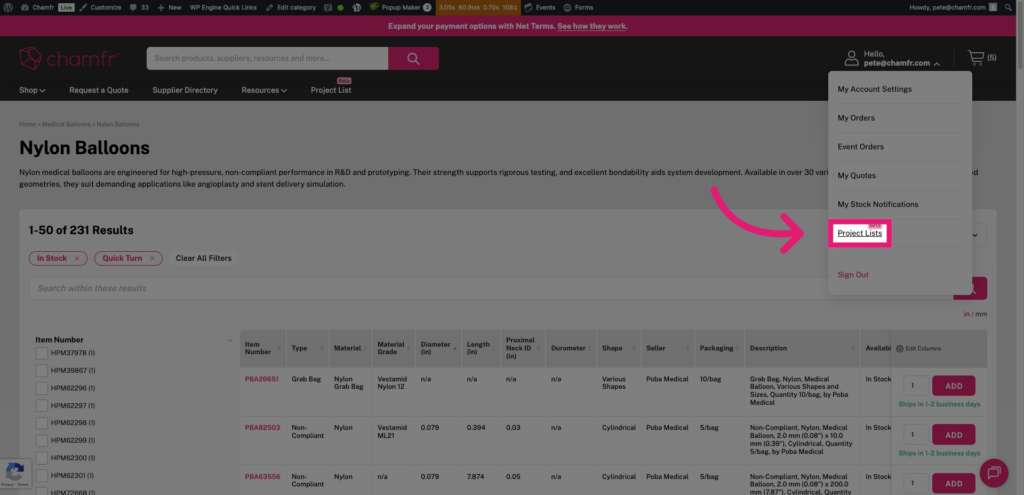
Task: Open the Popup Maker admin bar item
Action: coord(400,7)
